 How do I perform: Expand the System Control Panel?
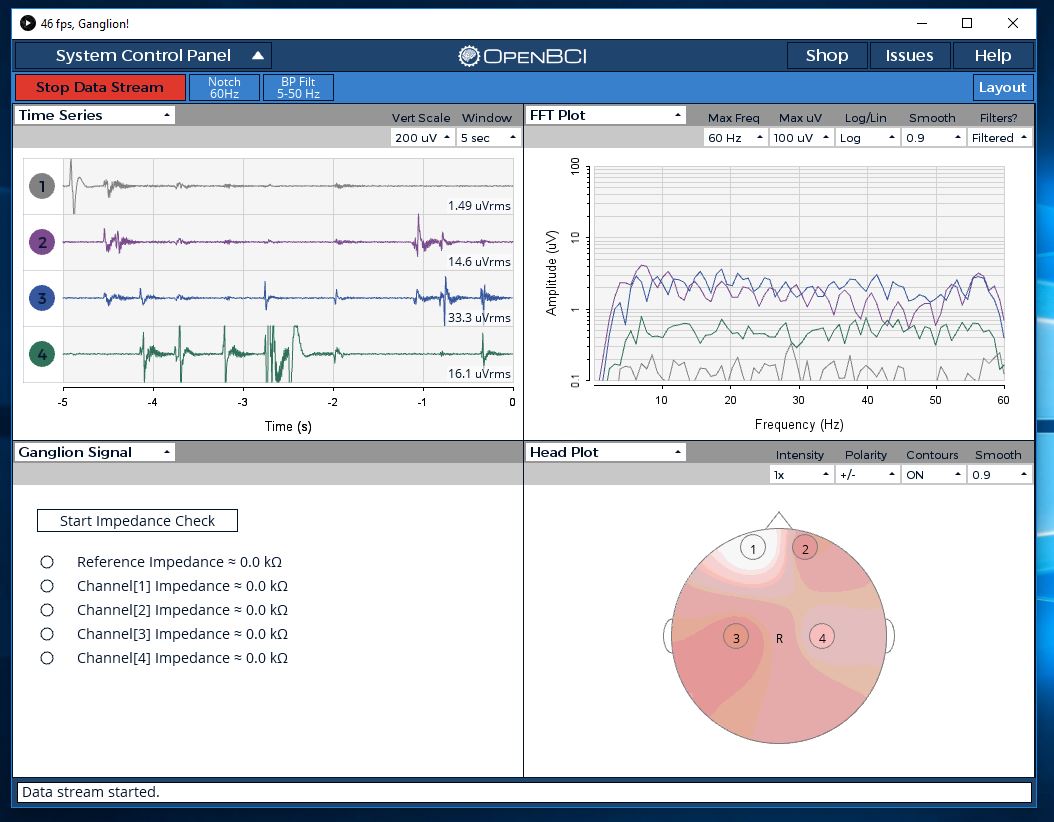(x=143, y=56)
